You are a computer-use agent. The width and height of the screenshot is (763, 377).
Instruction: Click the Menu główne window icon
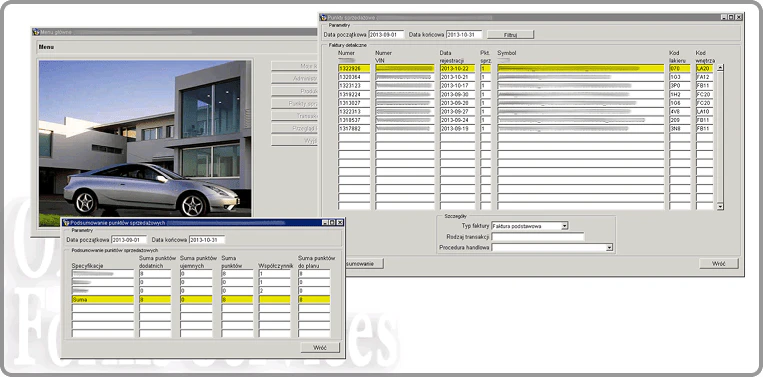pos(36,32)
